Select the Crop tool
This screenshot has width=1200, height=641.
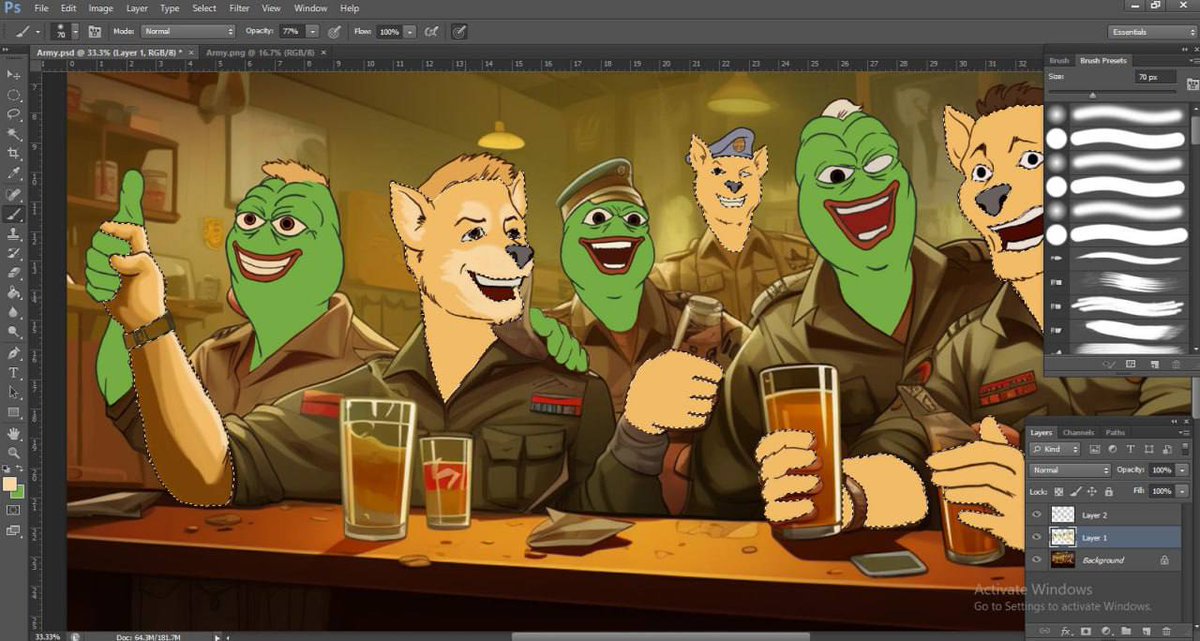click(x=14, y=154)
